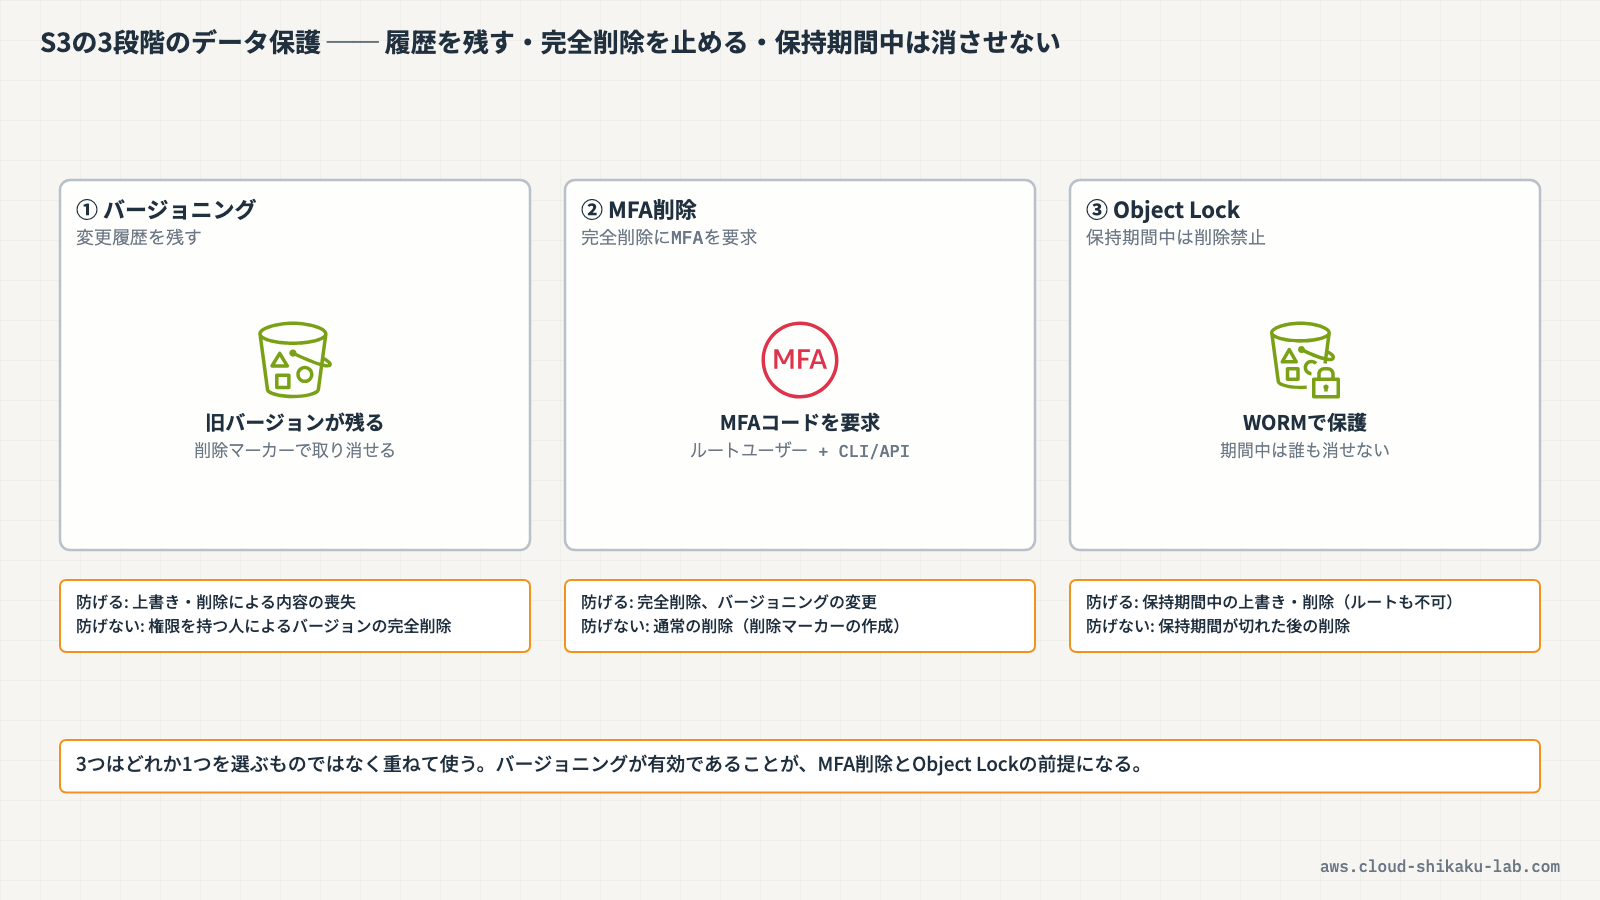1600x900 pixels.
Task: Click the caption 旧バージョンが残る
Action: (295, 422)
